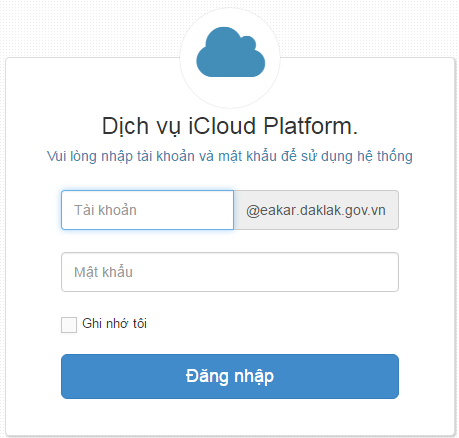Select the word 'iCloud' in the title
The width and height of the screenshot is (459, 438).
222,126
